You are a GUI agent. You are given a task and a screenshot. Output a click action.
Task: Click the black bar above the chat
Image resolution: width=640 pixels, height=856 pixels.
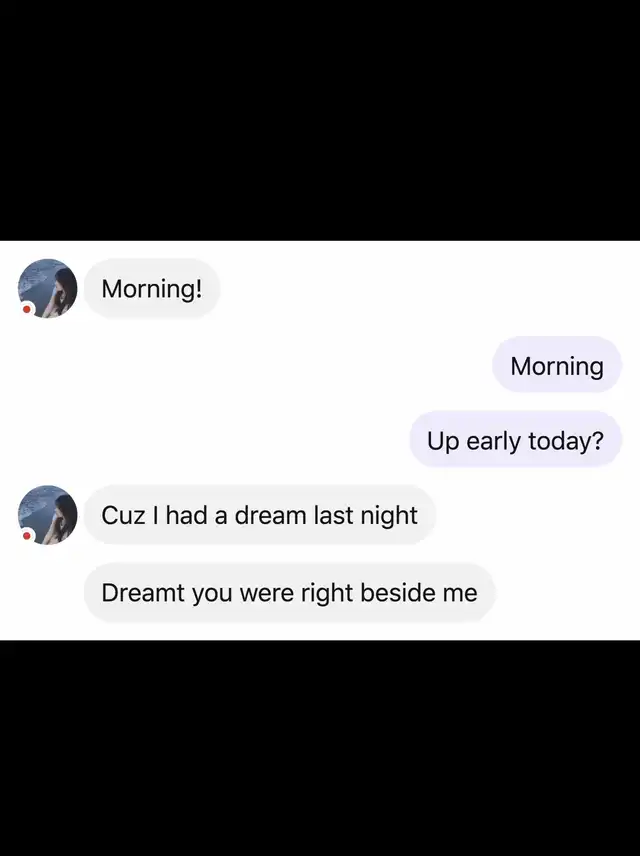pyautogui.click(x=320, y=120)
